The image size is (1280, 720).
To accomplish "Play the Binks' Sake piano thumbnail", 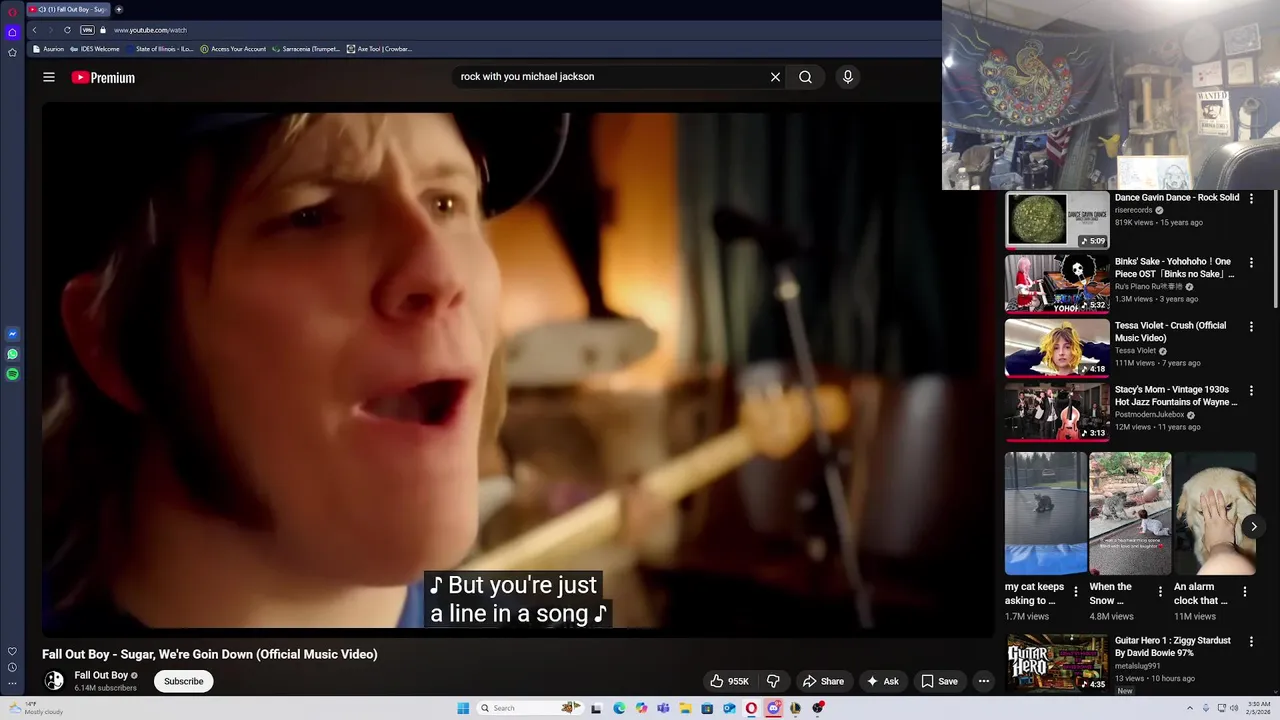I will click(1057, 284).
